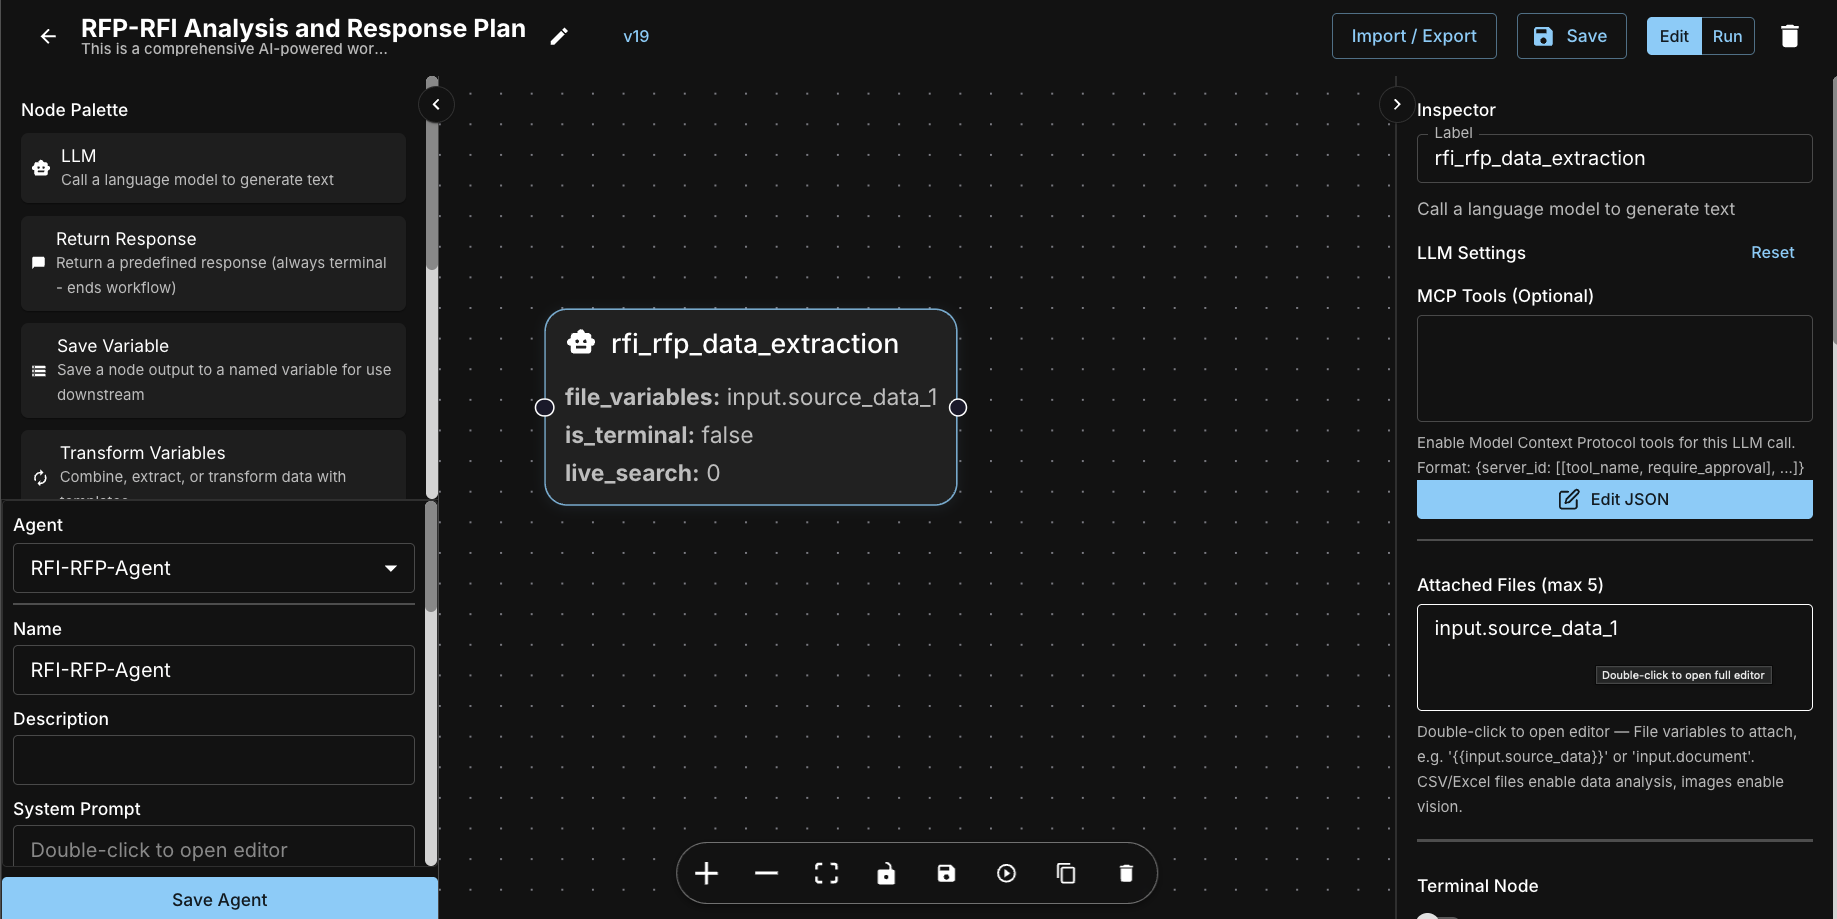1837x919 pixels.
Task: Select the Save Variable palette item
Action: pyautogui.click(x=213, y=370)
